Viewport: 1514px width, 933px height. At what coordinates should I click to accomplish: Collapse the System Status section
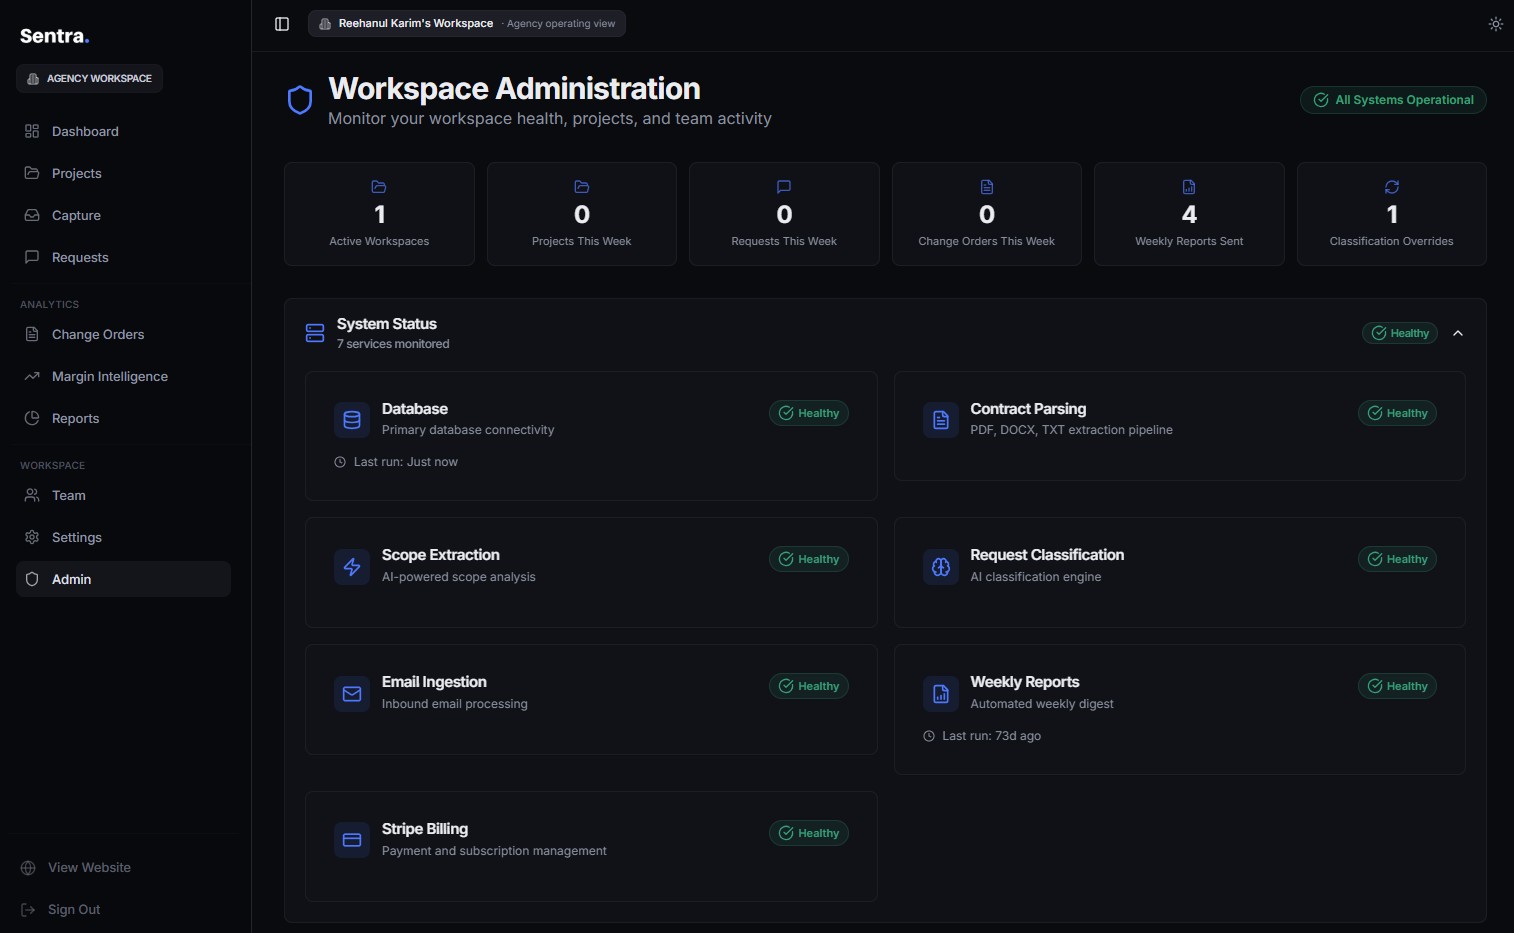1458,333
